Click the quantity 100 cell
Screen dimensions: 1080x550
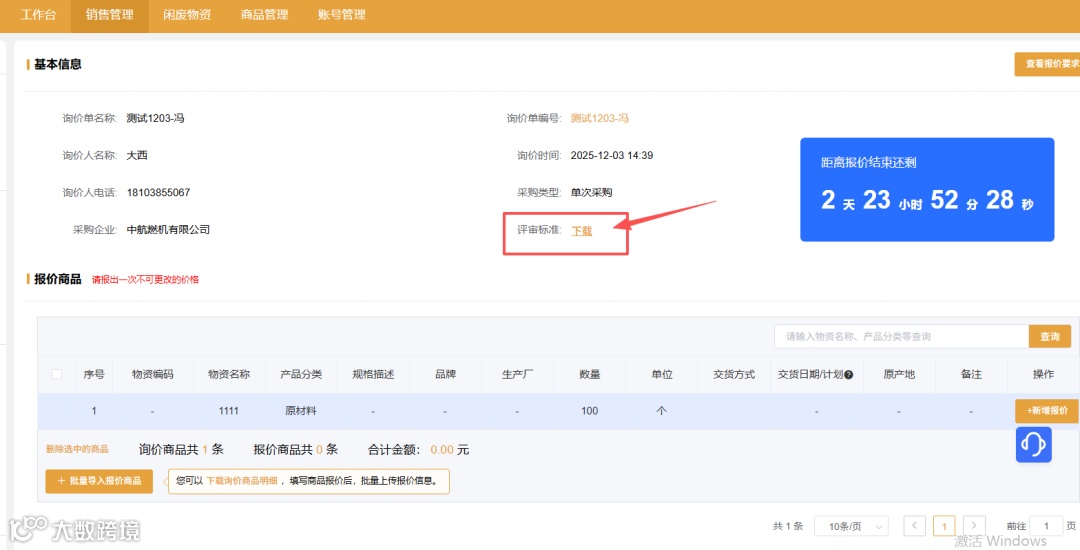(590, 410)
